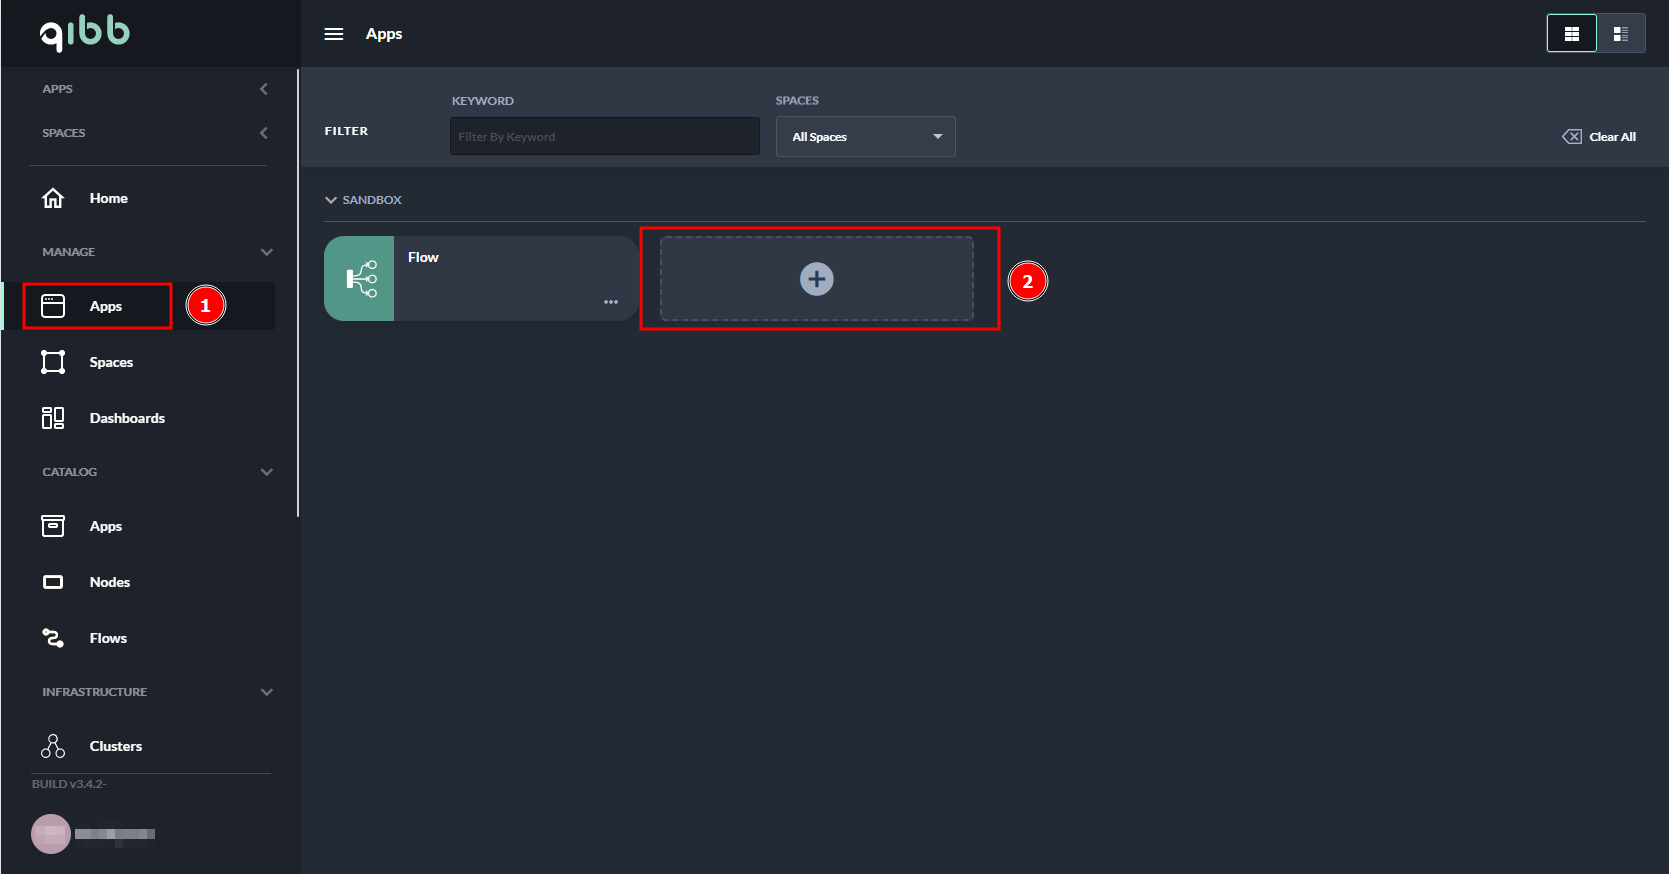Open the Flow app tile icon
The width and height of the screenshot is (1669, 874).
[360, 279]
